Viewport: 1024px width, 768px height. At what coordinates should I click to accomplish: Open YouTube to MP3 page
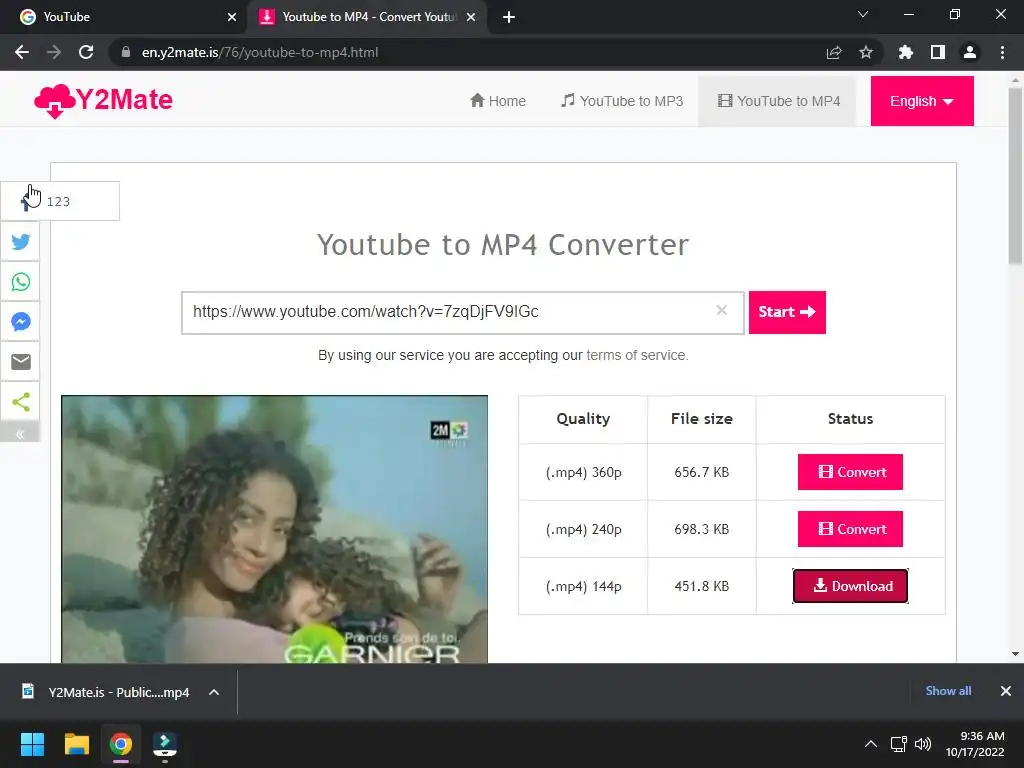[x=622, y=101]
